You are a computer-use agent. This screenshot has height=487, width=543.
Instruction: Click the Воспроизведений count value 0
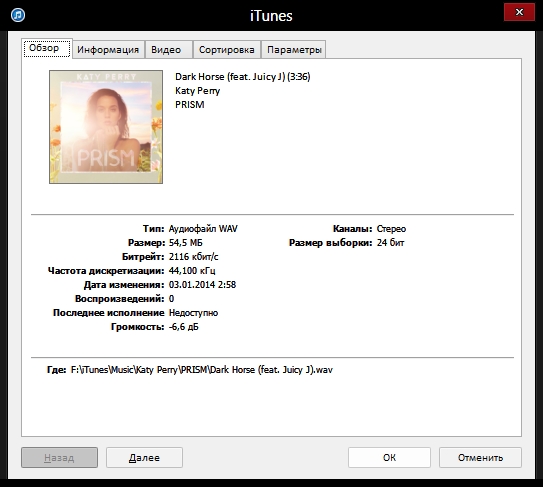[171, 299]
